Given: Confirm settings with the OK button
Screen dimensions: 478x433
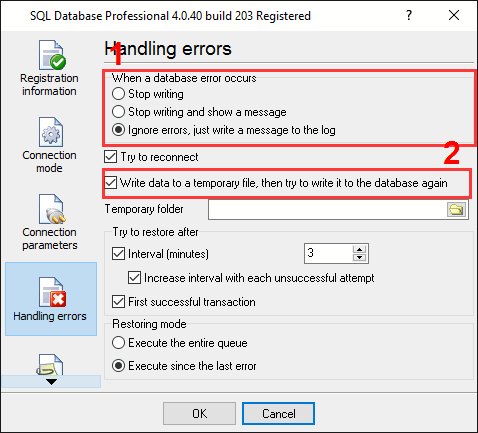Looking at the screenshot, I should pos(199,413).
